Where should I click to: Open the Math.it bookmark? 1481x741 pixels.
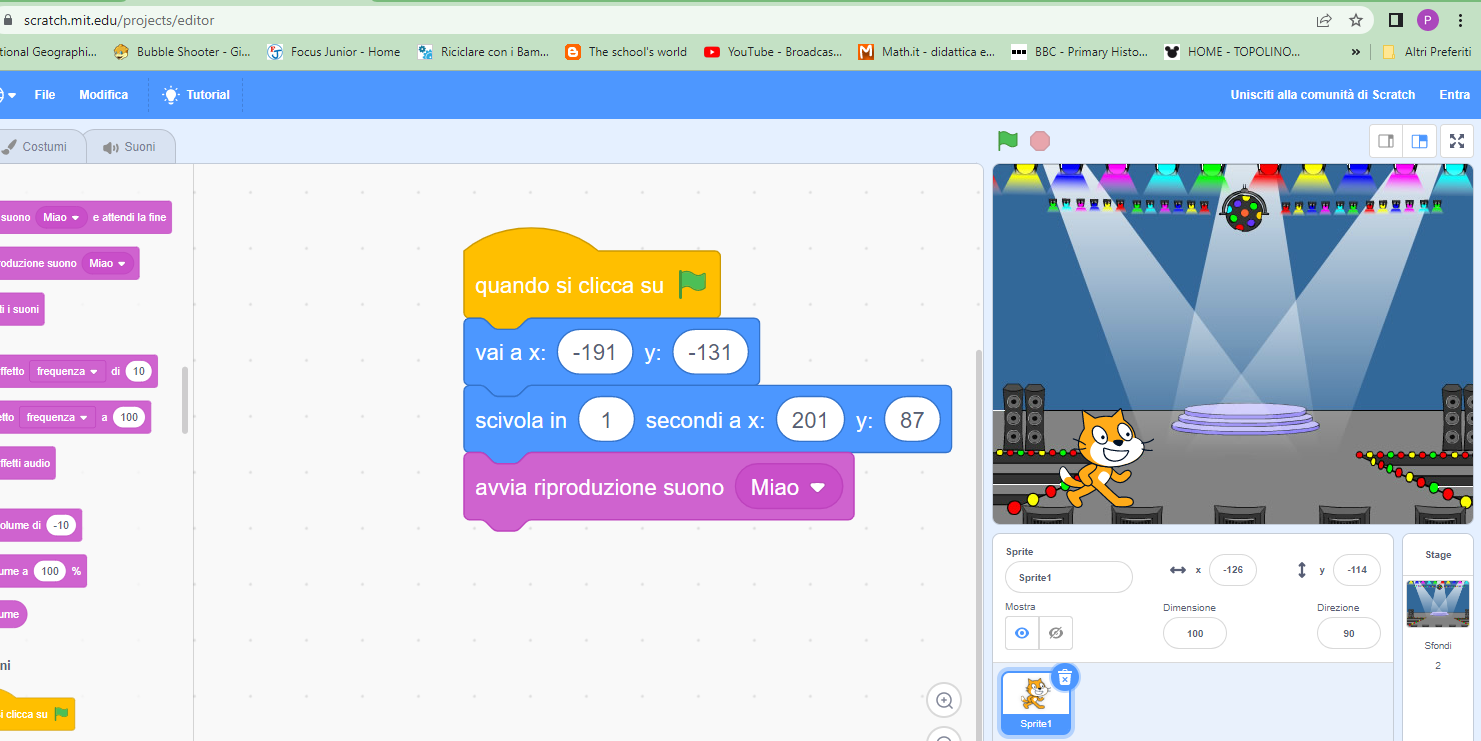(x=927, y=52)
